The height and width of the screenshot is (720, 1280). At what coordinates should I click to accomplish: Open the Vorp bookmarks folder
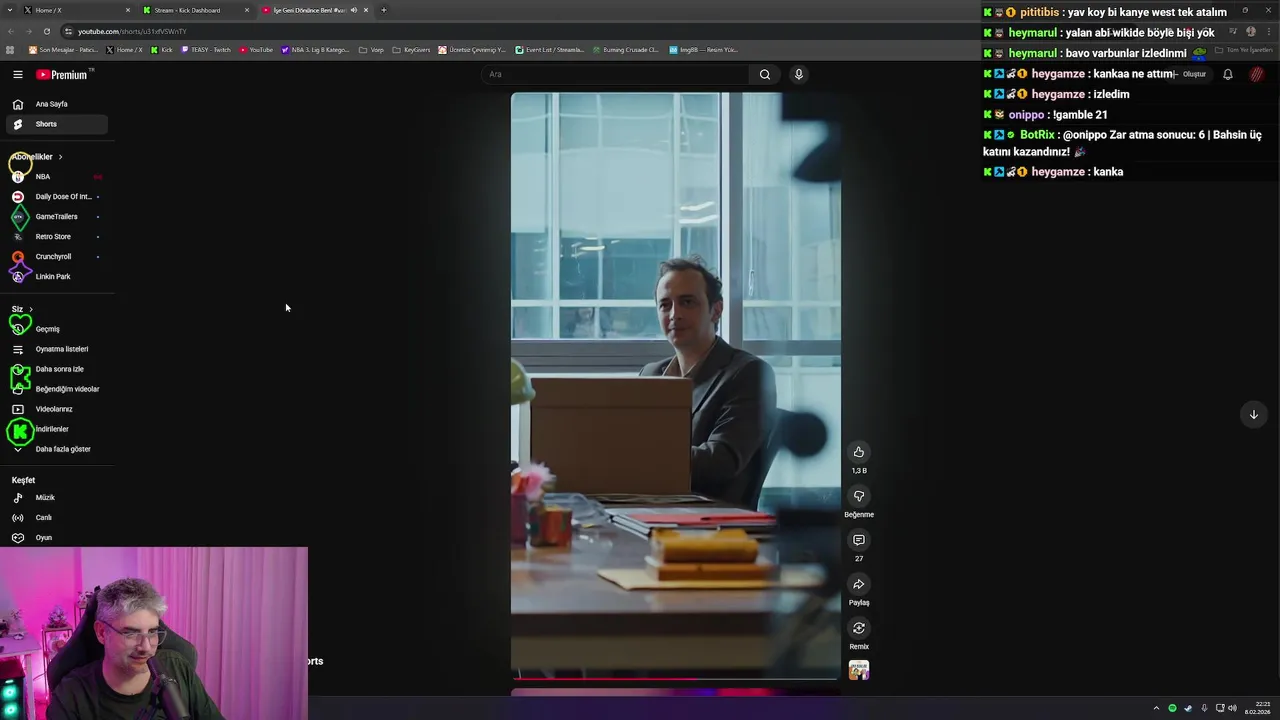click(x=371, y=49)
